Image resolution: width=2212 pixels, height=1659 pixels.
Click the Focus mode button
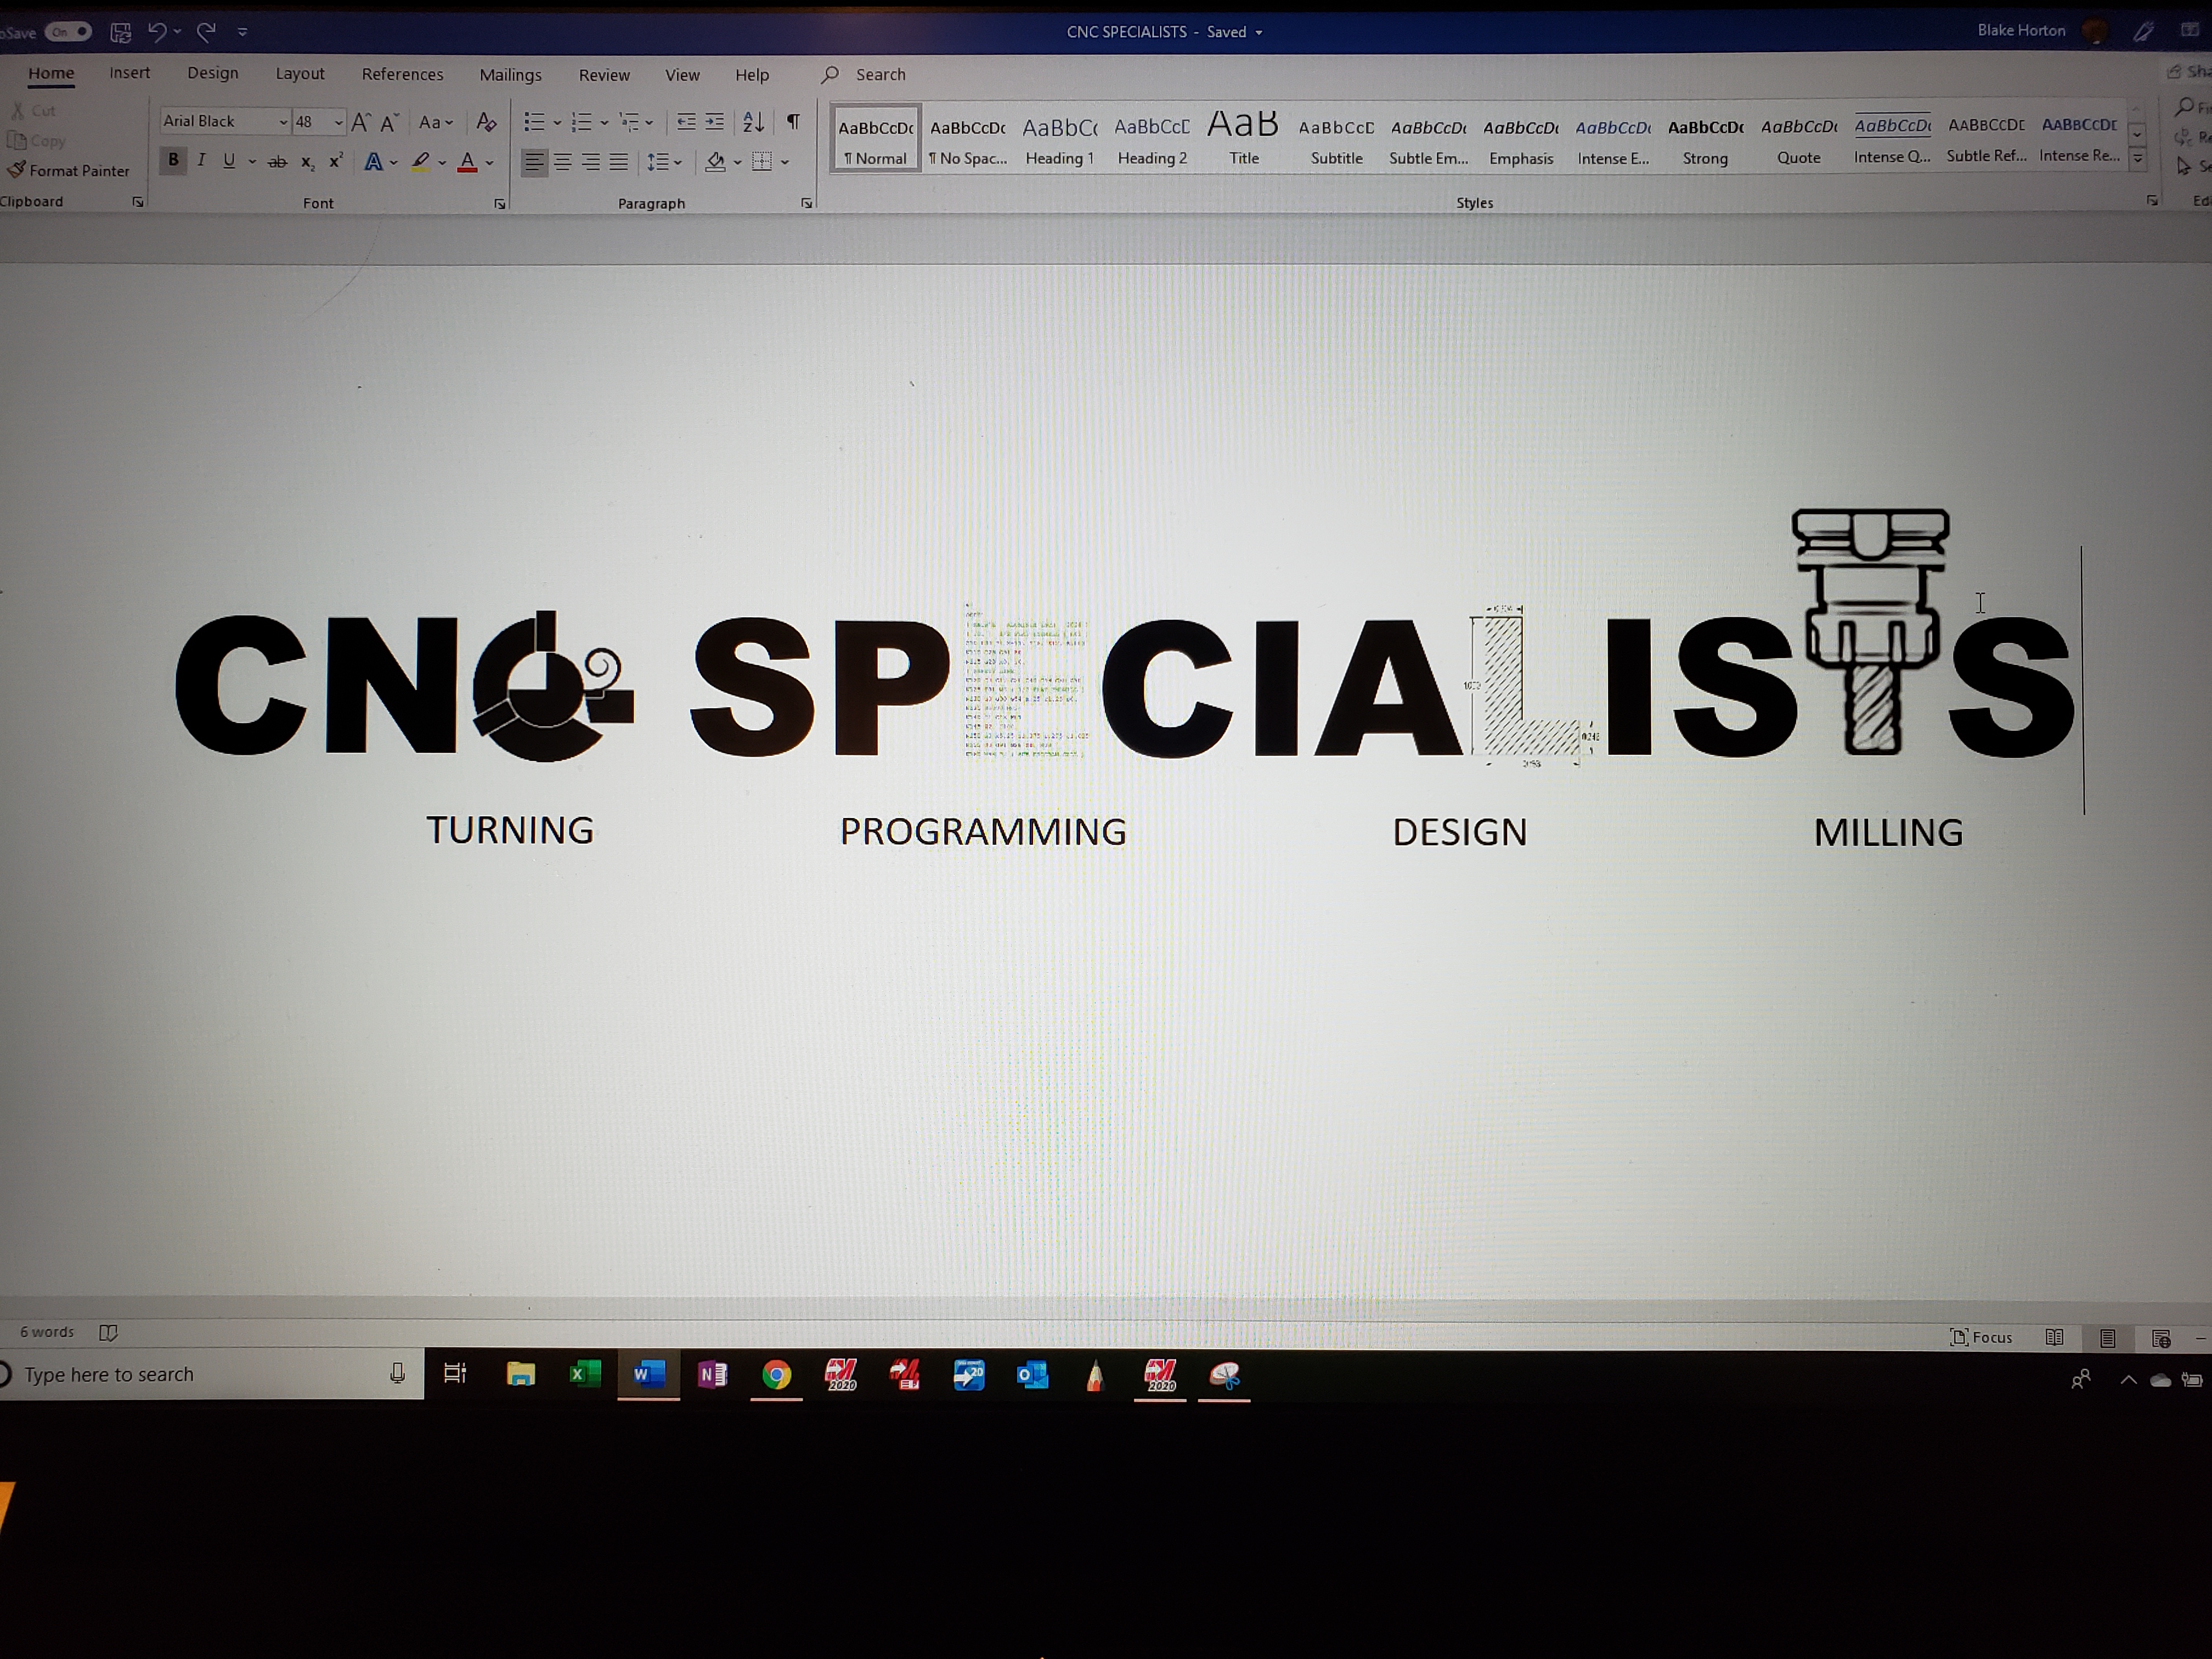coord(1981,1337)
